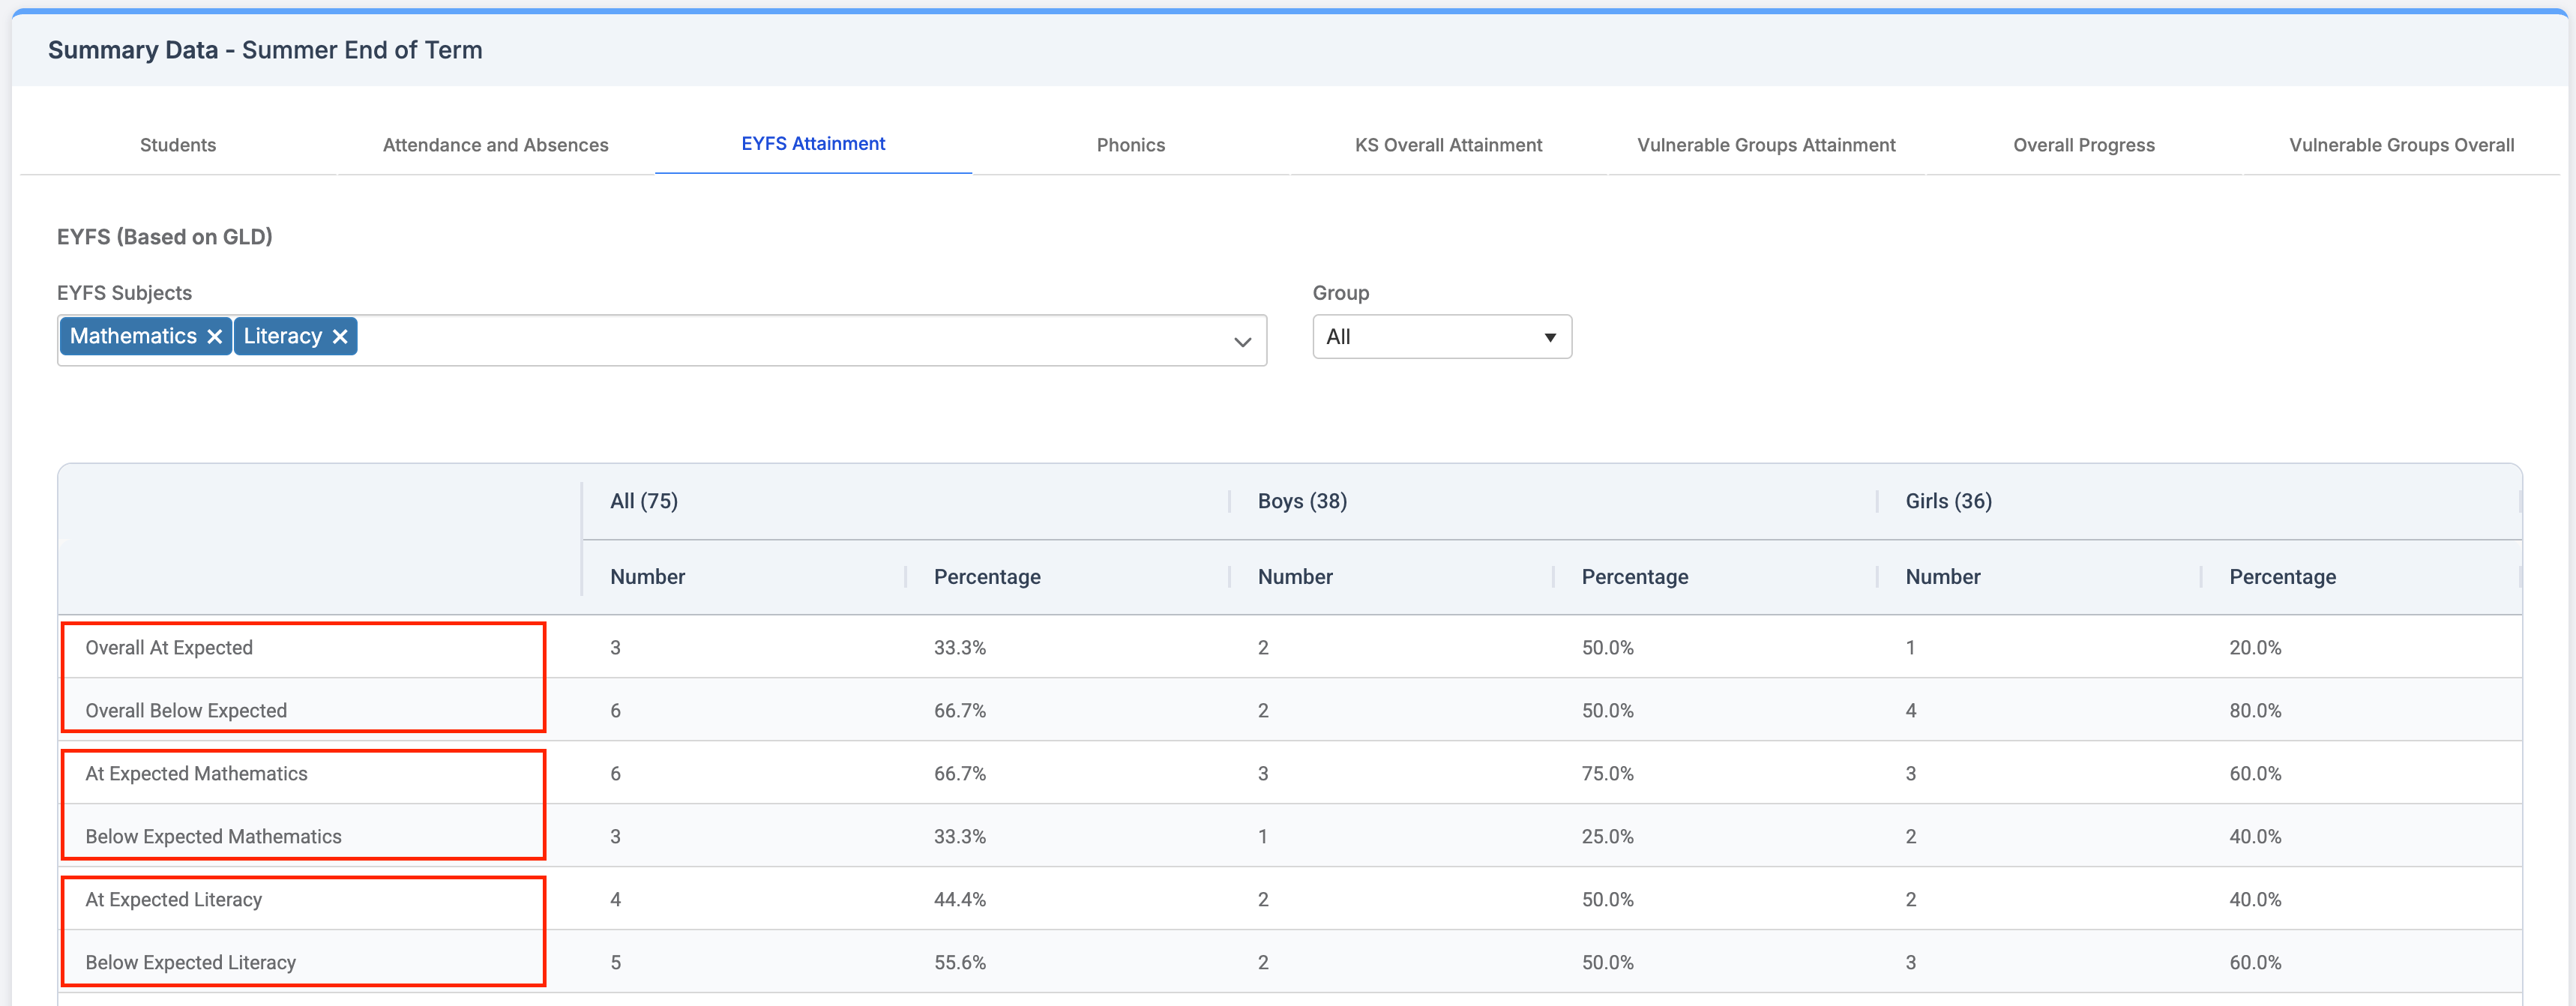The width and height of the screenshot is (2576, 1006).
Task: Open the Overall Progress tab
Action: [x=2083, y=145]
